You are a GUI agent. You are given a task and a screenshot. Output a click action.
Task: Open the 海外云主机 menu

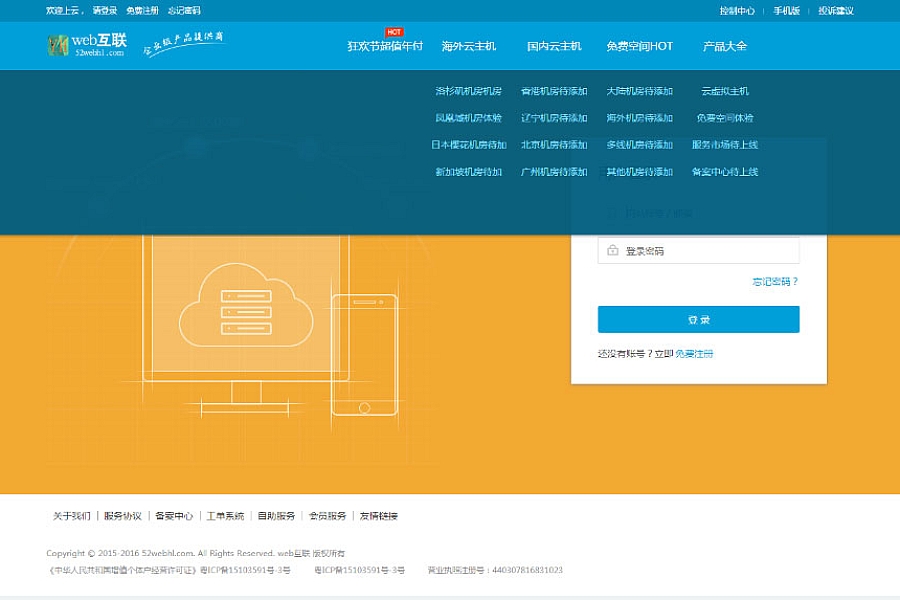(x=469, y=46)
